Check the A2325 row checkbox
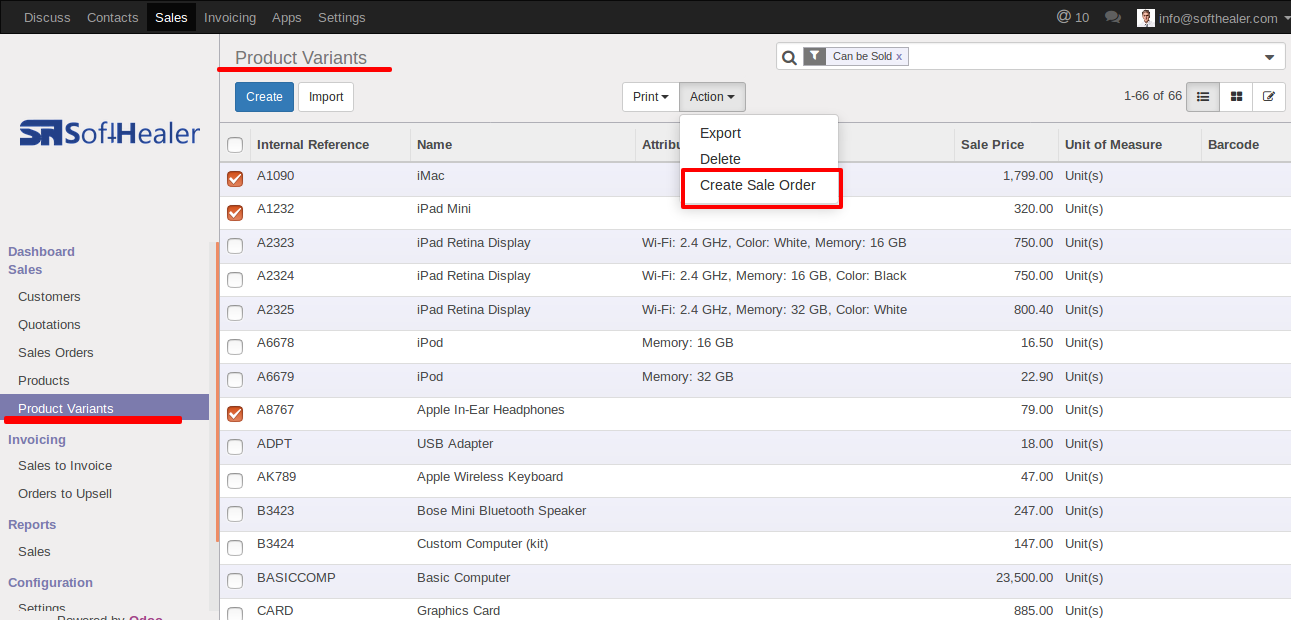1291x620 pixels. coord(235,313)
